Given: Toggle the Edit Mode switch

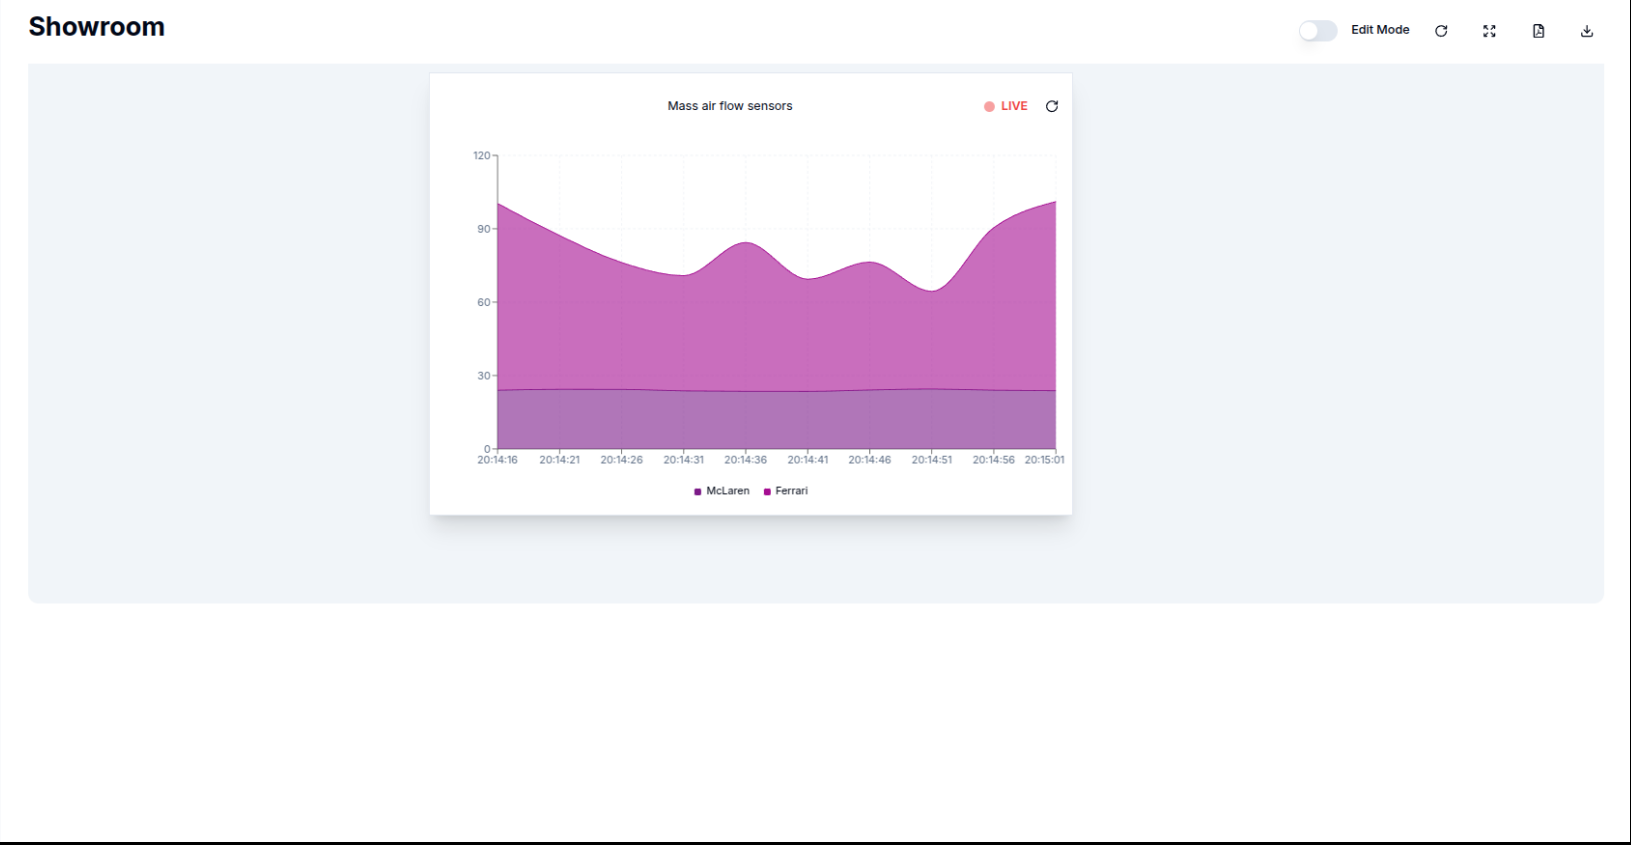Looking at the screenshot, I should (1317, 31).
